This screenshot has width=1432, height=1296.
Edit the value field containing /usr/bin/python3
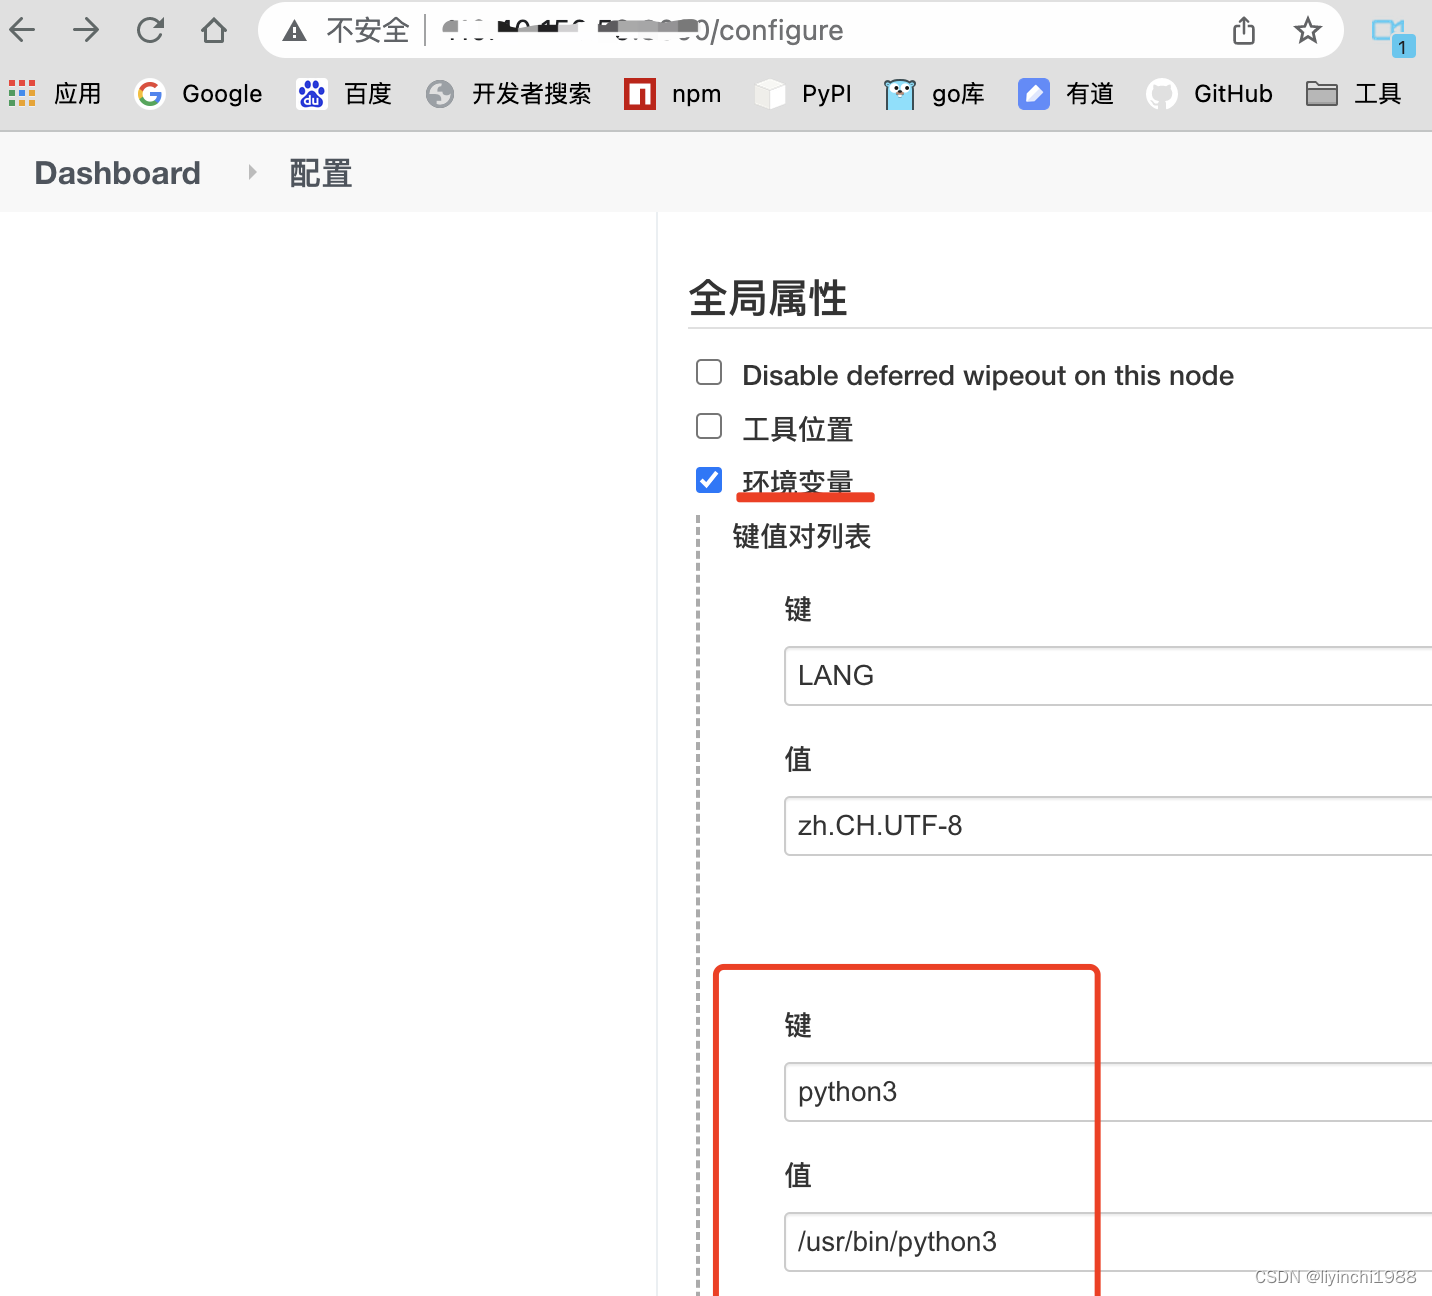pos(1108,1242)
